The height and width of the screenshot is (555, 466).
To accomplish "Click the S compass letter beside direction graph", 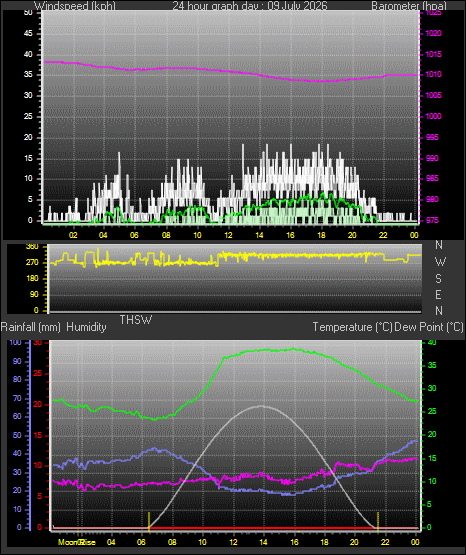I will pos(439,279).
